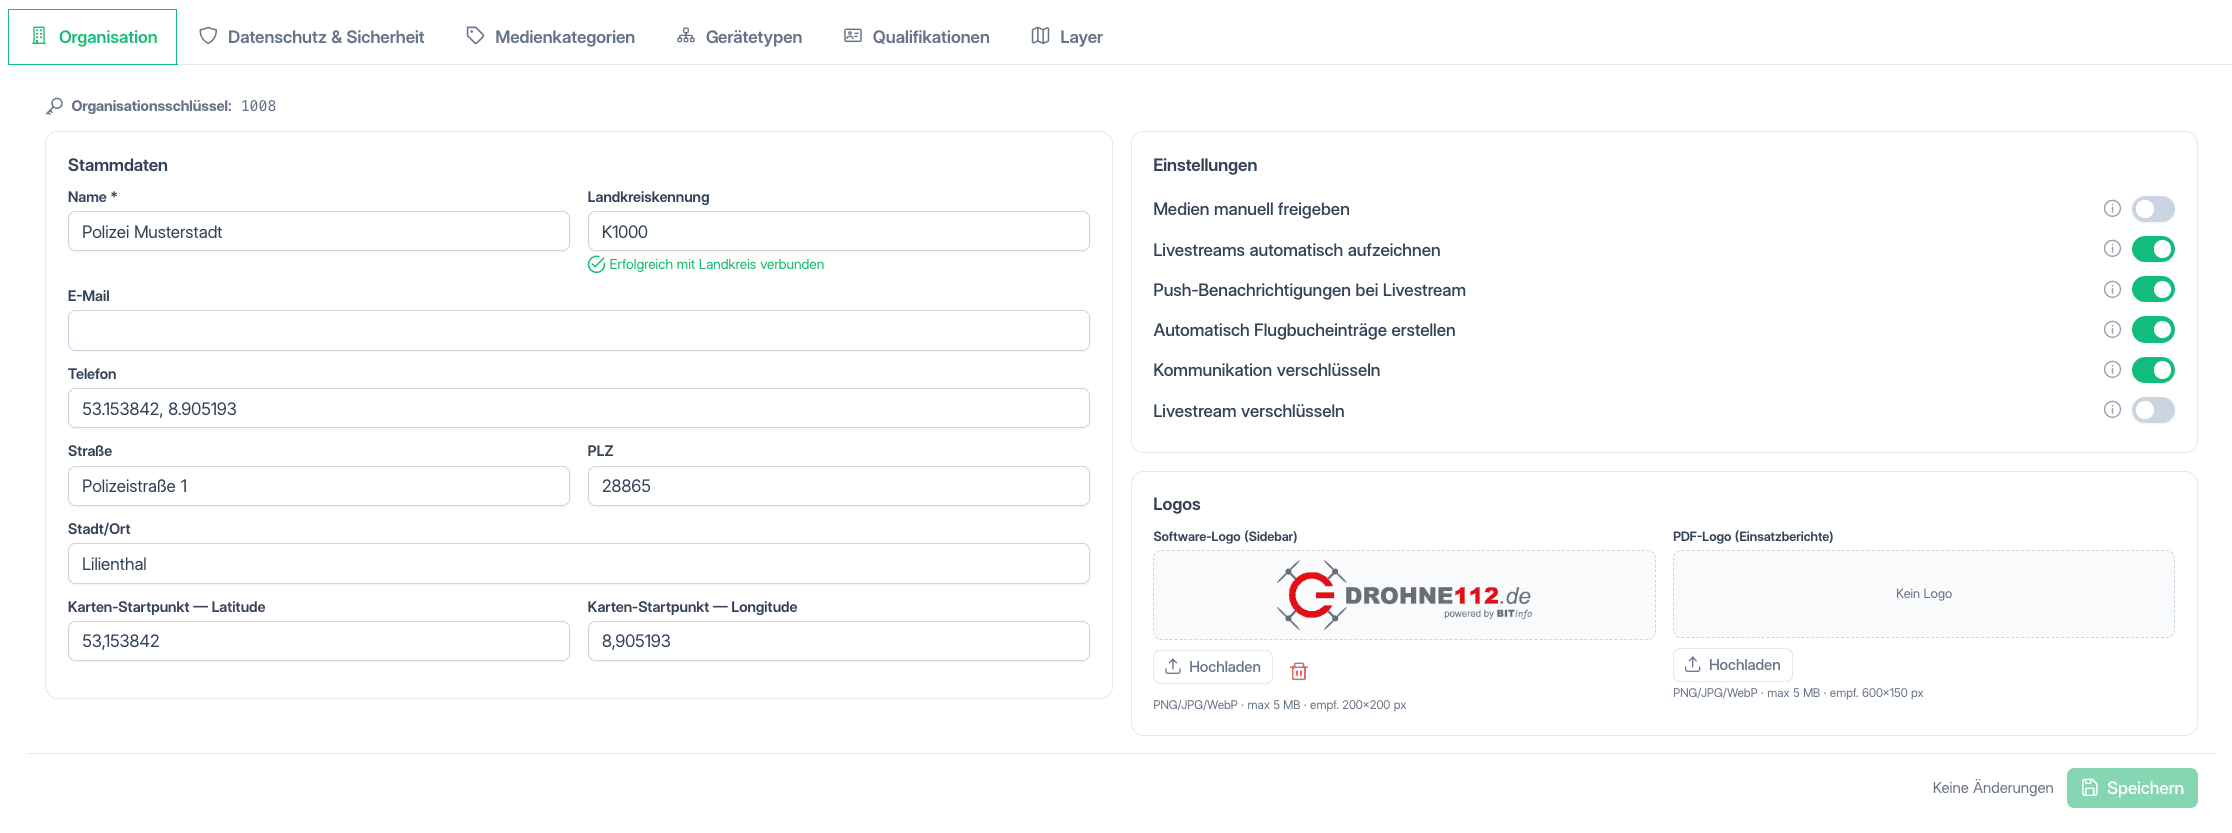The image size is (2232, 833).
Task: Click the info icon beside Medien manuell freigeben
Action: tap(2112, 208)
